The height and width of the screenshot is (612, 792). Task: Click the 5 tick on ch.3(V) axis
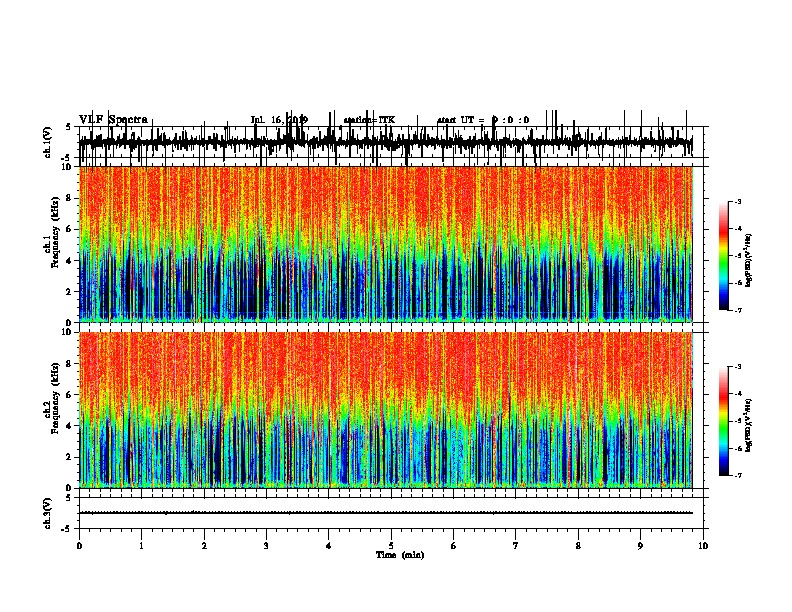tap(69, 498)
